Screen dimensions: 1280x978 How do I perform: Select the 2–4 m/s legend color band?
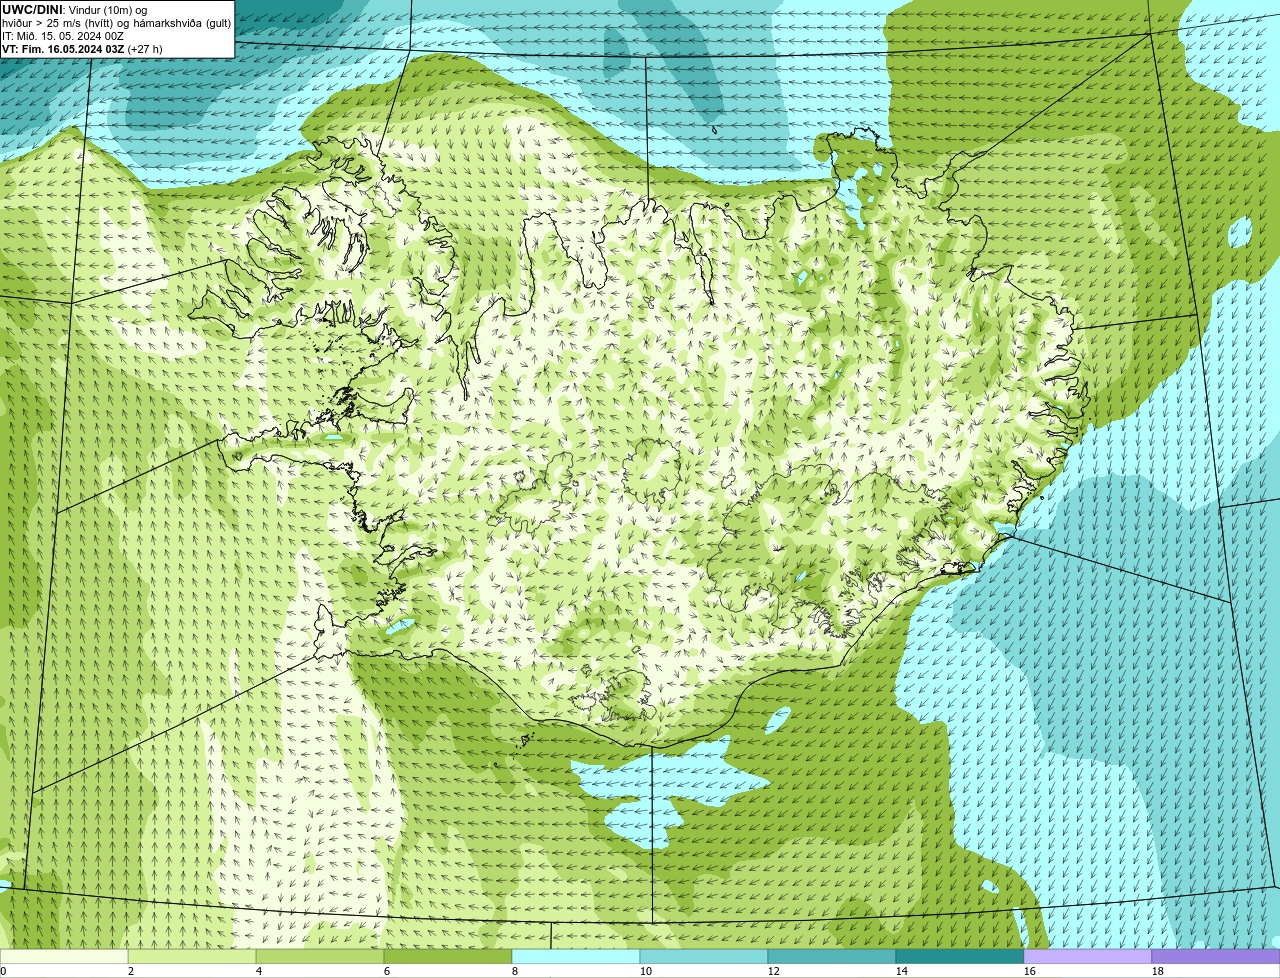tap(192, 956)
